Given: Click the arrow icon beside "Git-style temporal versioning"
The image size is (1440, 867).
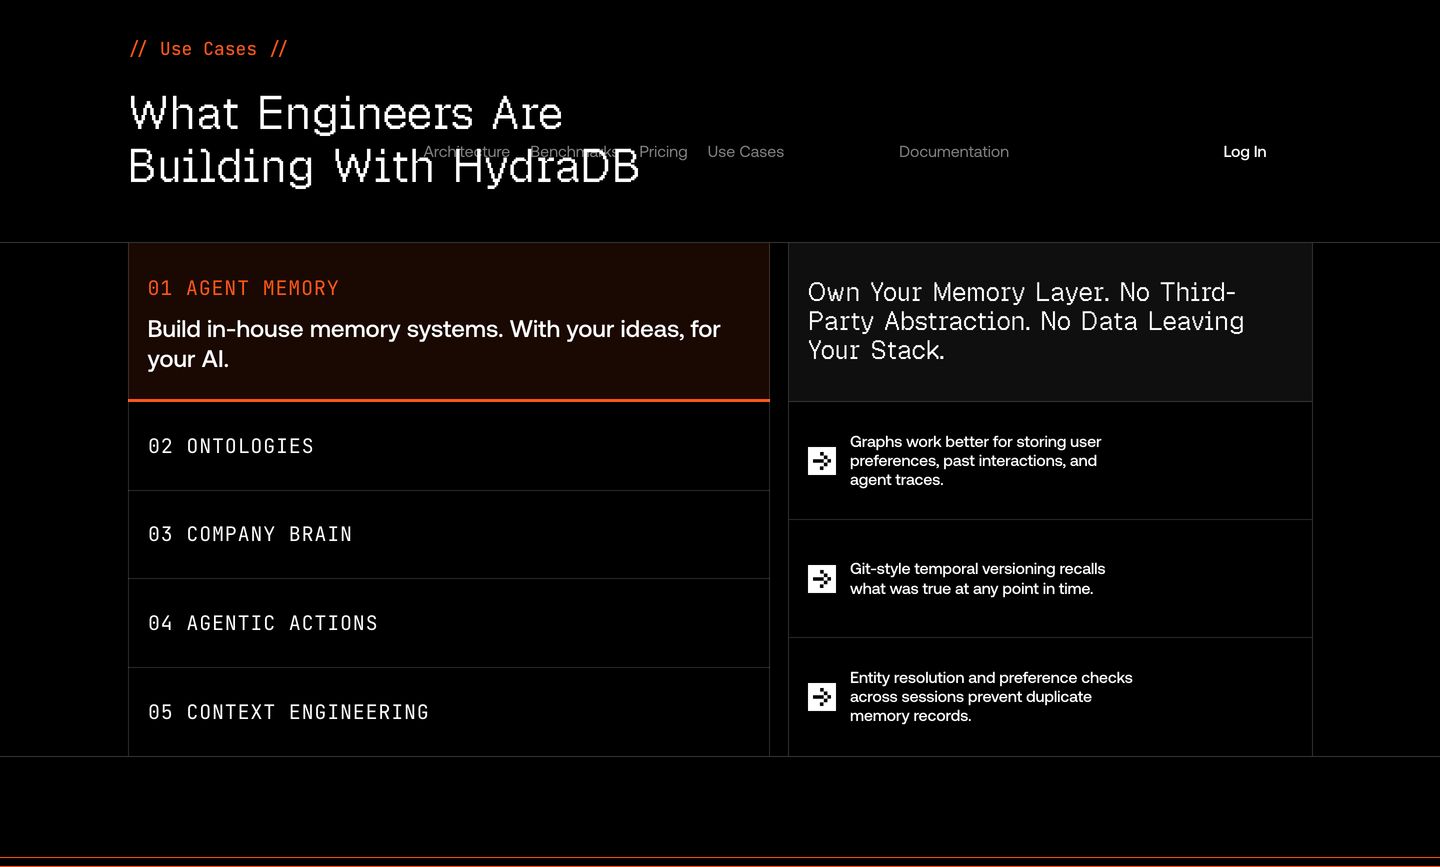Looking at the screenshot, I should pos(822,579).
